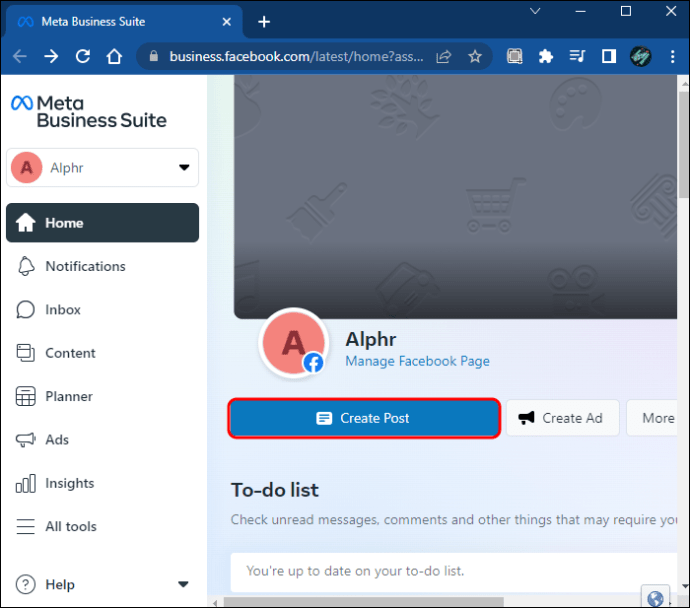Image resolution: width=690 pixels, height=608 pixels.
Task: Open Manage Facebook Page link
Action: point(417,361)
